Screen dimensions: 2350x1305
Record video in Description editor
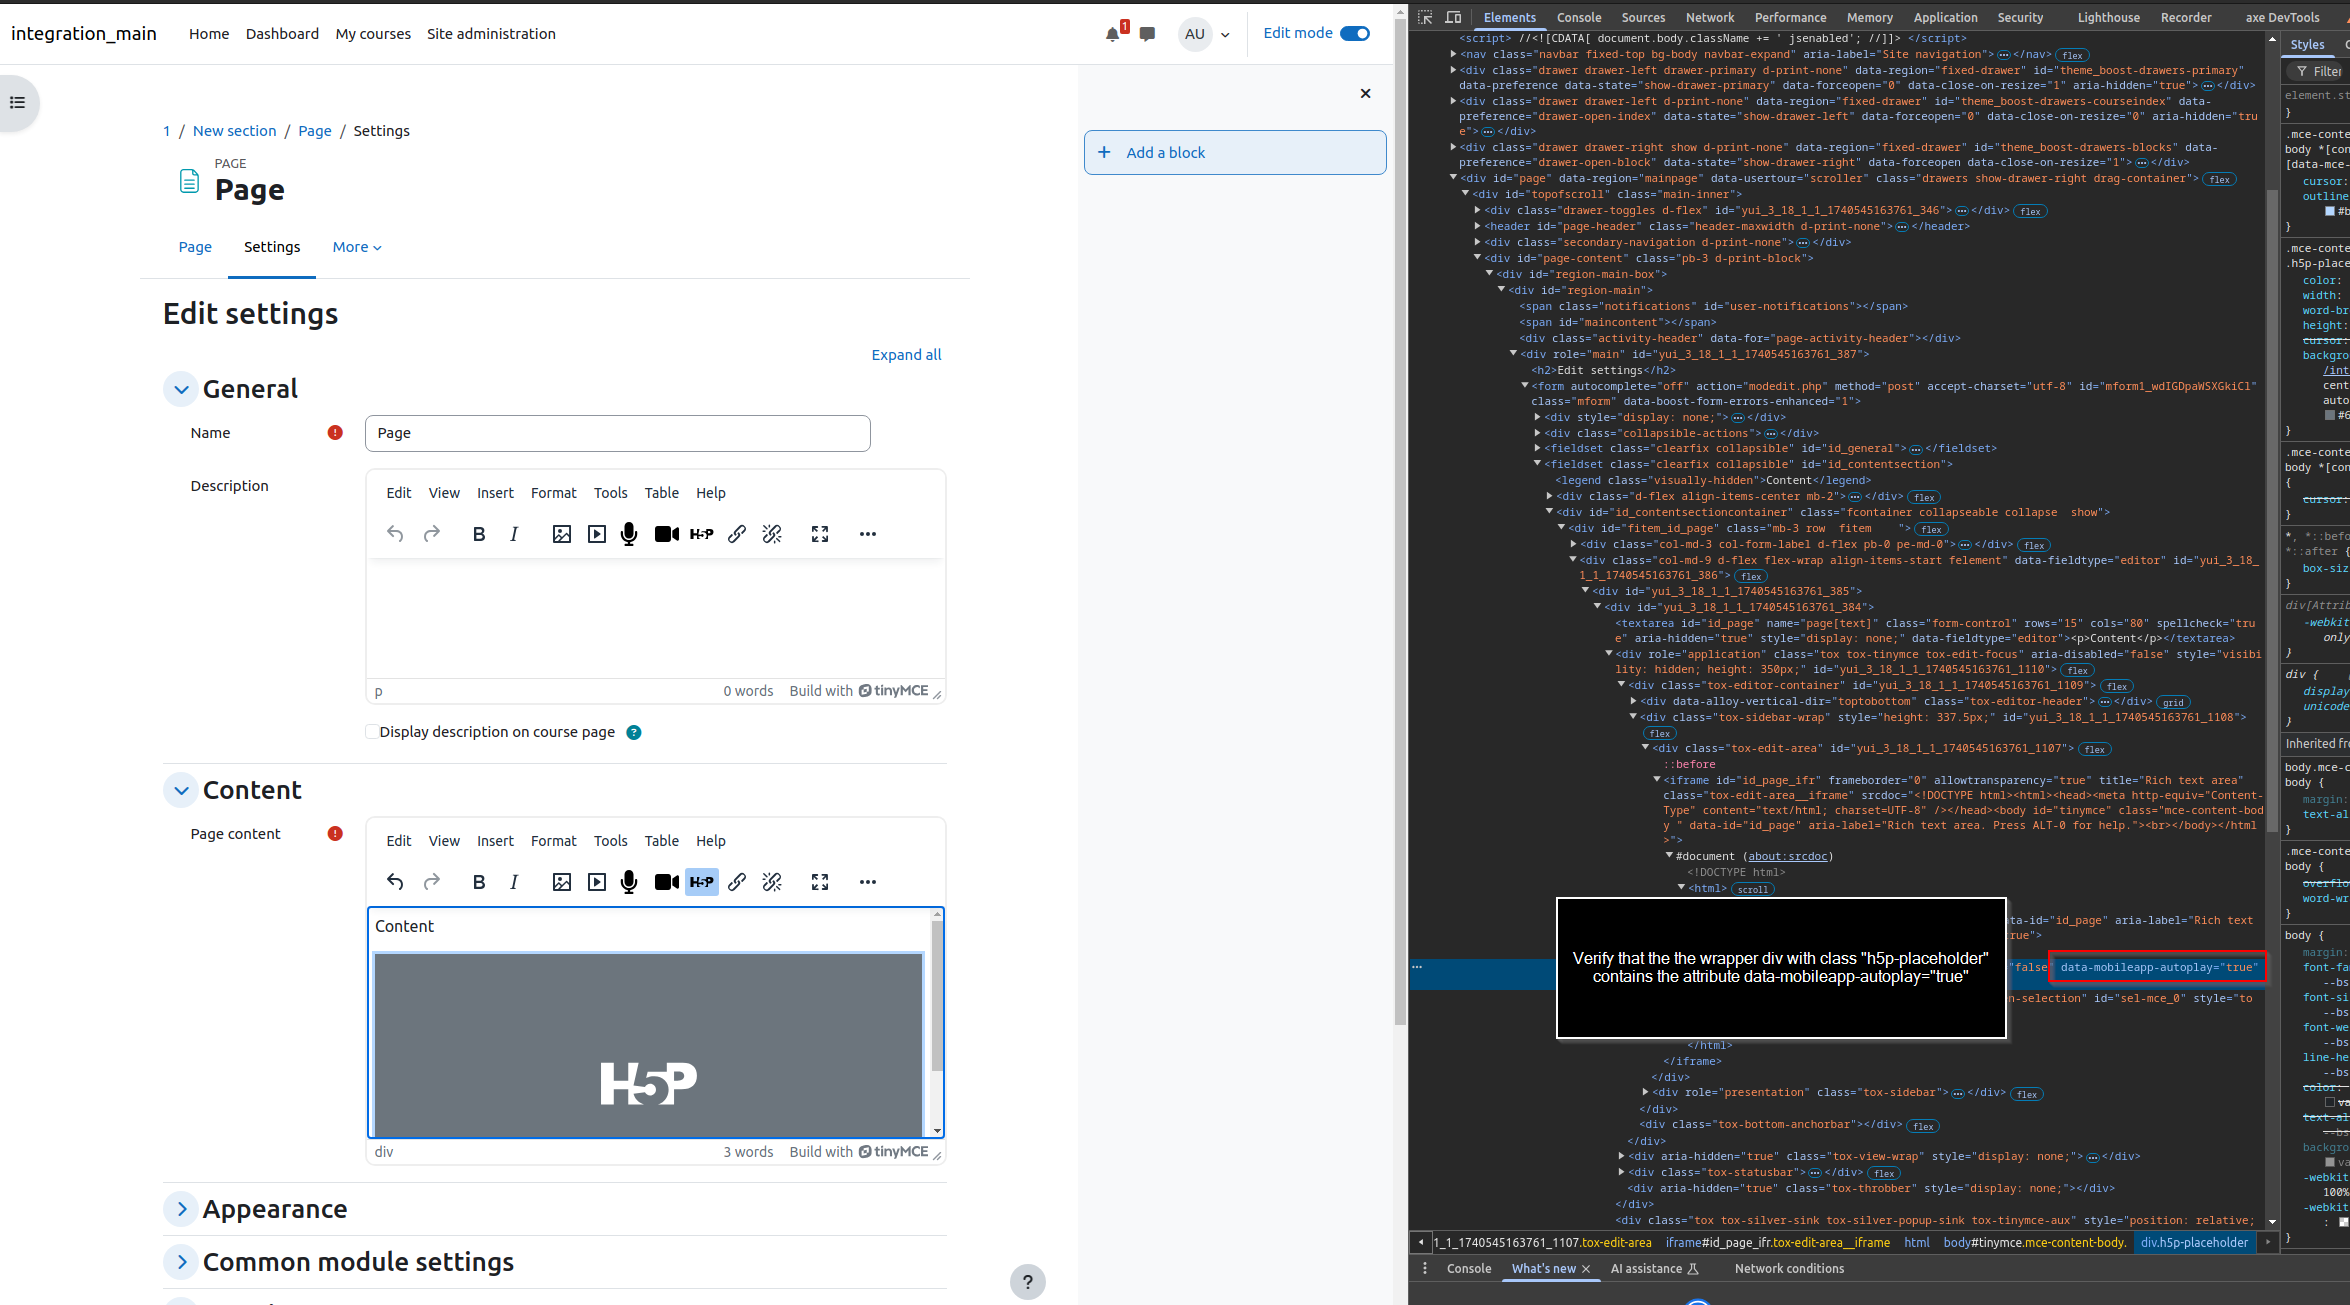tap(666, 534)
